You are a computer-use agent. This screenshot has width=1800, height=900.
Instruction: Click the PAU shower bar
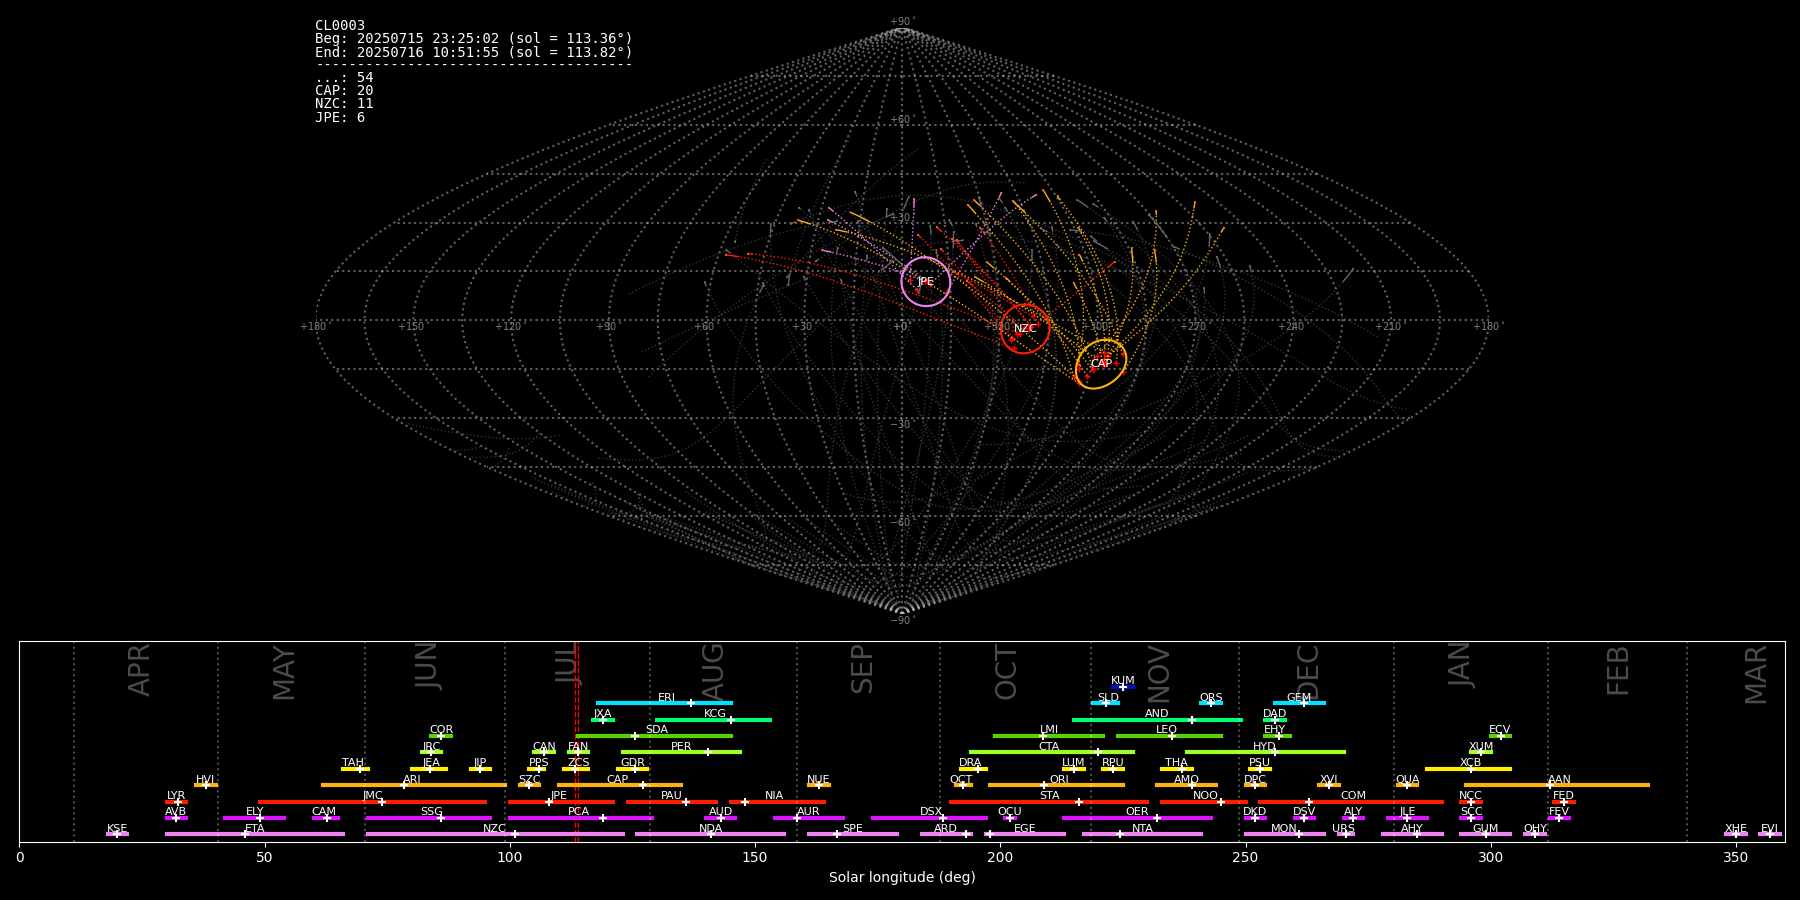[672, 801]
